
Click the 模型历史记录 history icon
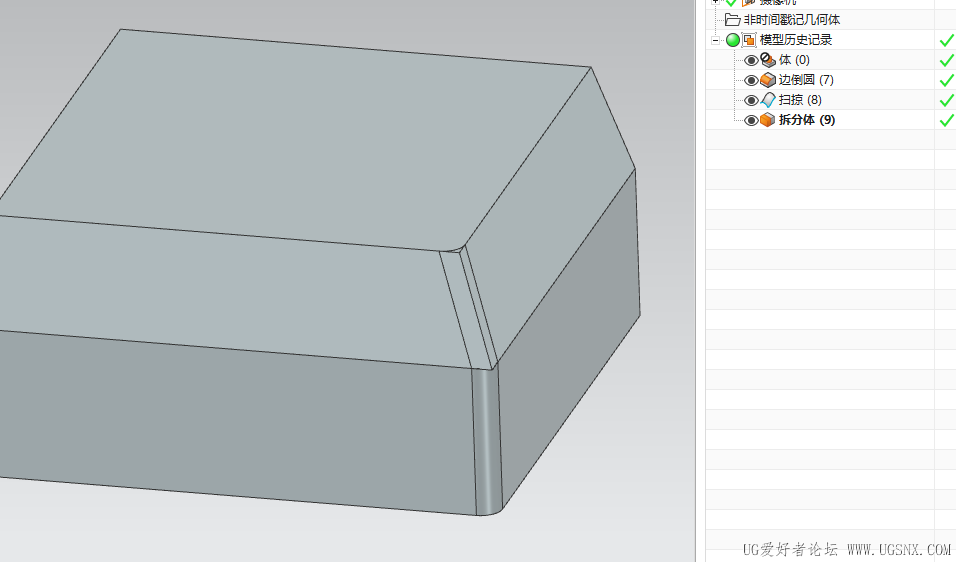tap(749, 40)
